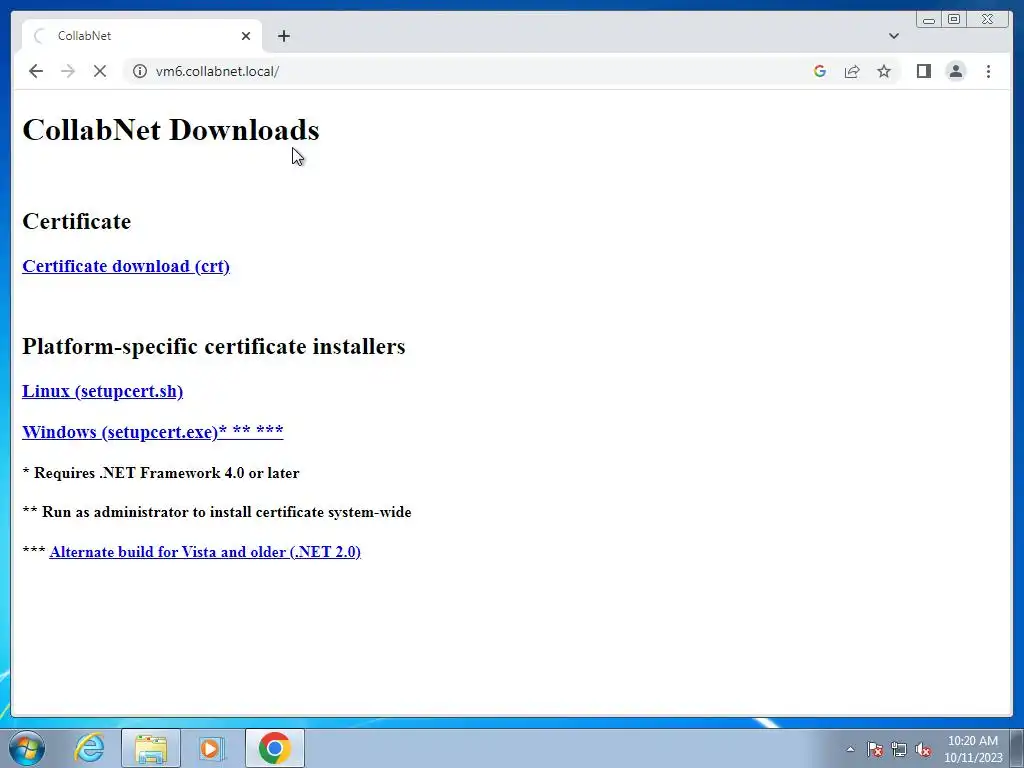Open the network status tray icon
Image resolution: width=1024 pixels, height=768 pixels.
(899, 749)
